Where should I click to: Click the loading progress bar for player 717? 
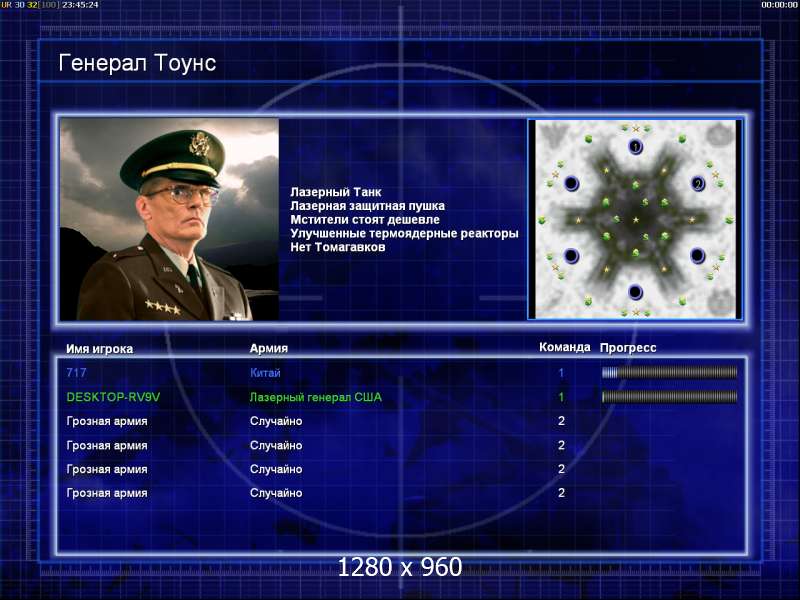pyautogui.click(x=669, y=372)
